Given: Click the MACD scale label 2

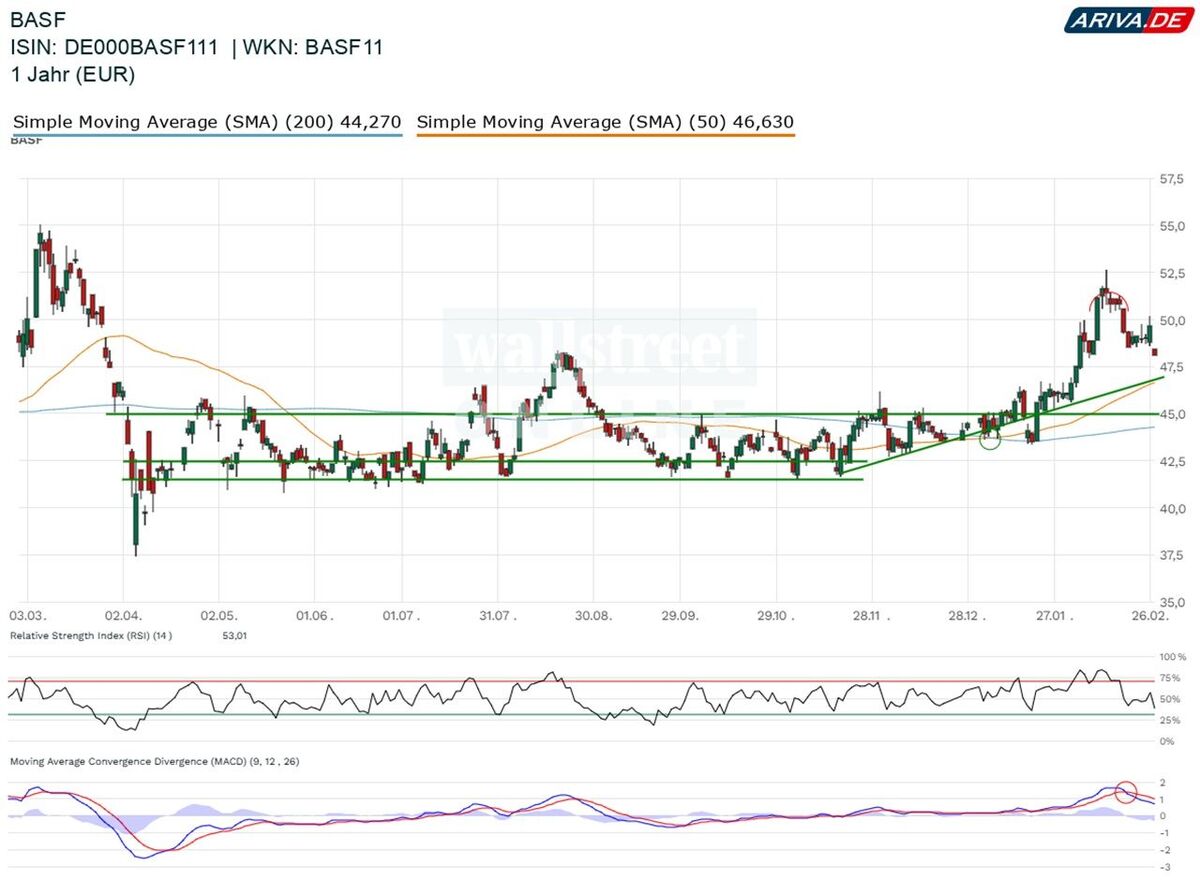Looking at the screenshot, I should [x=1162, y=782].
